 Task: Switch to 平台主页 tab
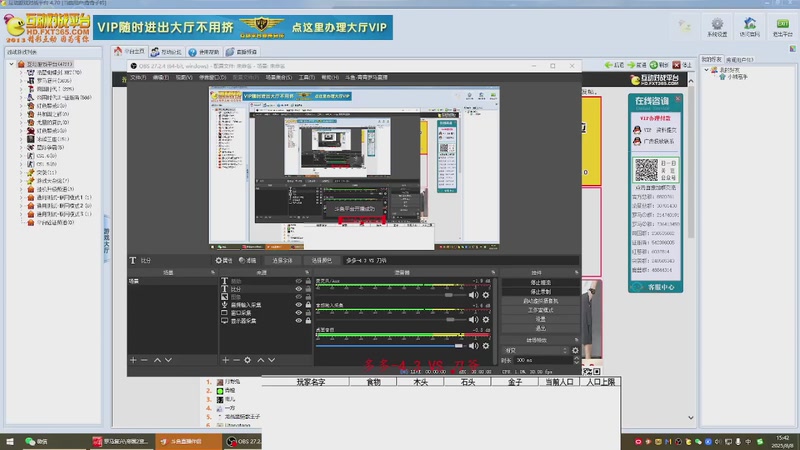pyautogui.click(x=130, y=52)
